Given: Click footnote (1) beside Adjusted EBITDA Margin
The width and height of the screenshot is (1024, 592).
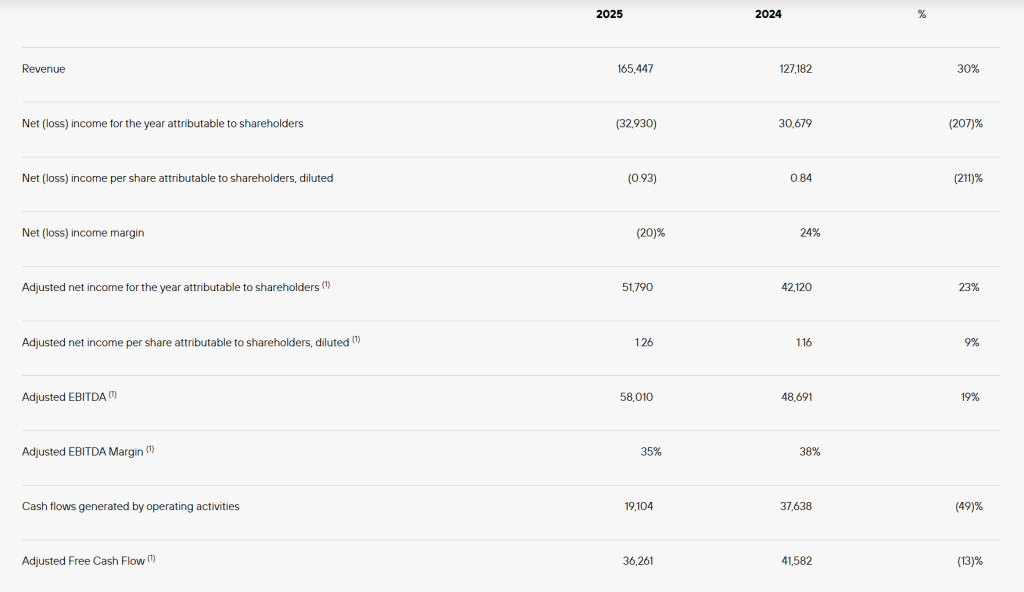Looking at the screenshot, I should 150,450.
